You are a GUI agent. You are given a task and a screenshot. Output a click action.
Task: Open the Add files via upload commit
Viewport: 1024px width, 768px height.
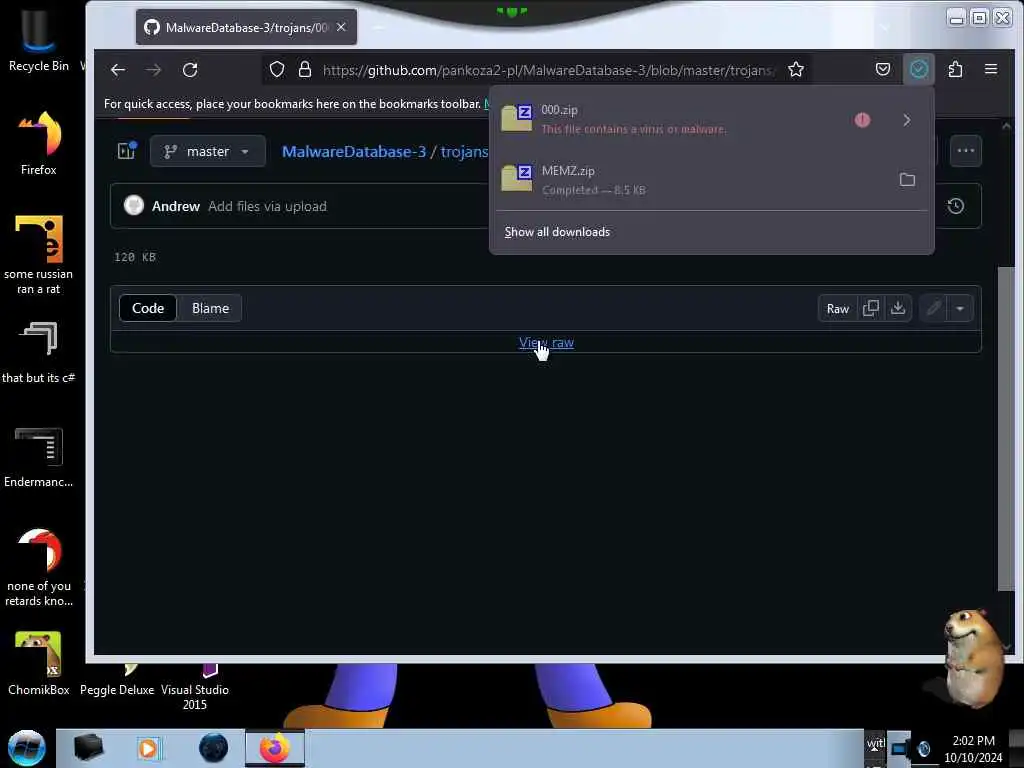click(x=267, y=206)
